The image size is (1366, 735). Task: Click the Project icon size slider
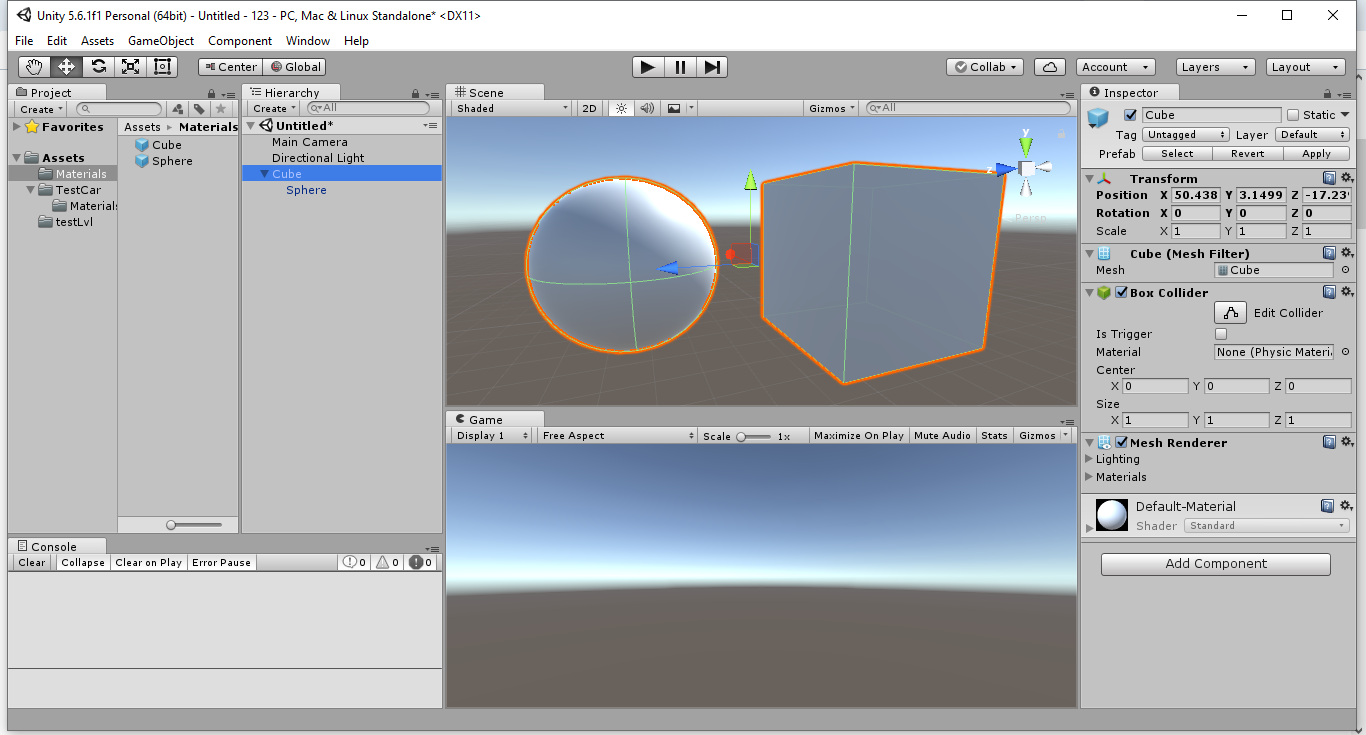click(195, 525)
